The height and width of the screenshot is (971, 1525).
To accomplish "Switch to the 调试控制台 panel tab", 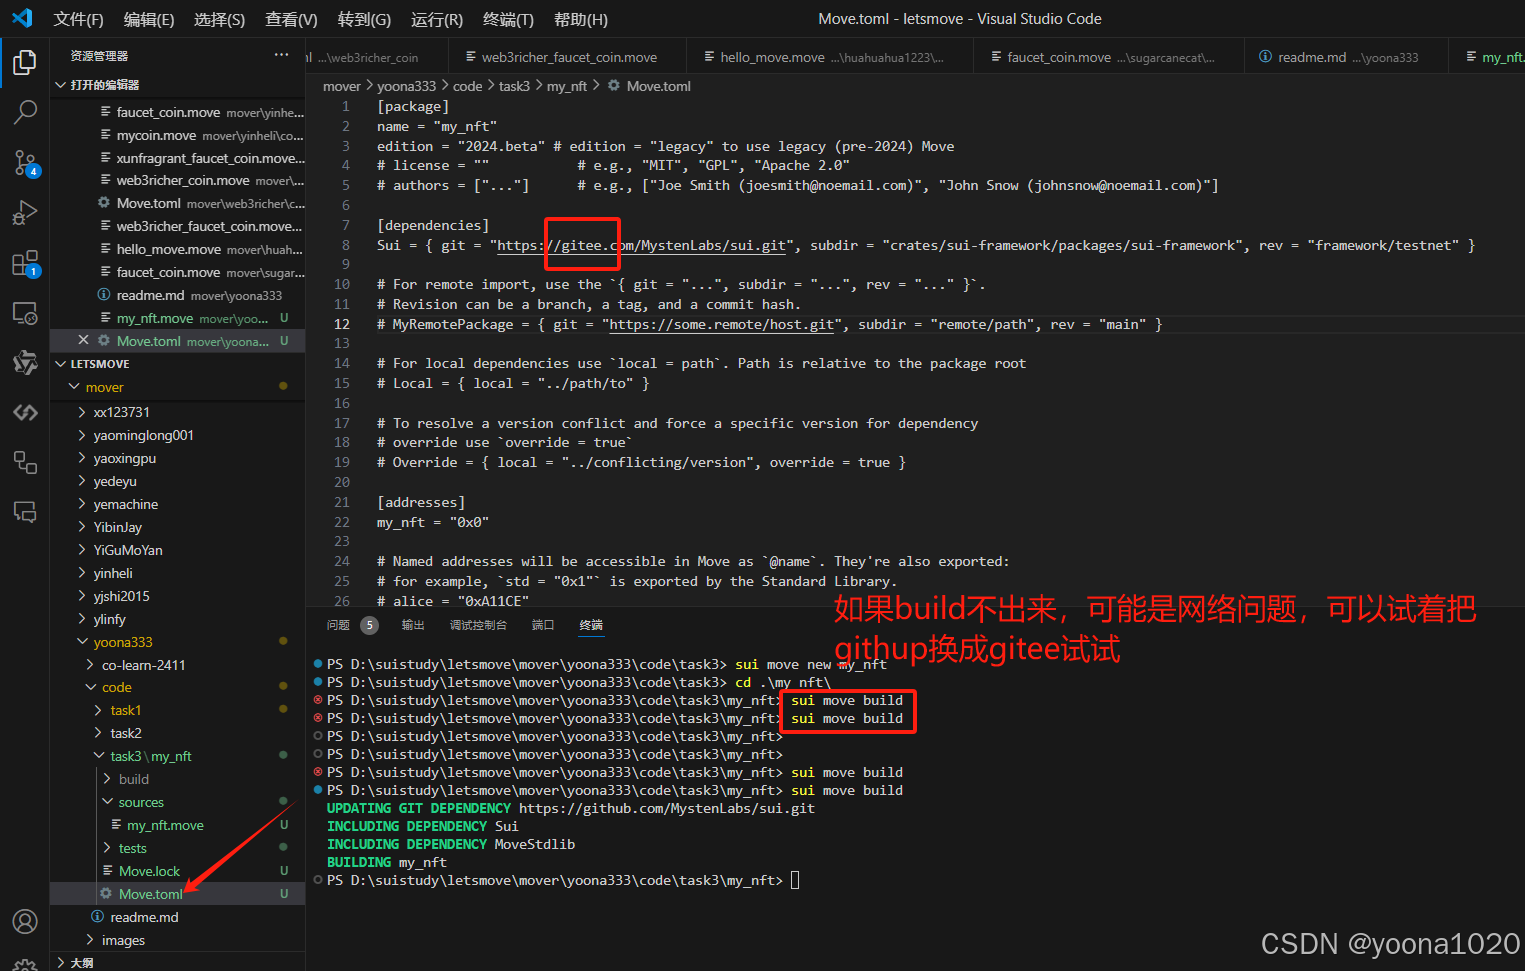I will click(x=478, y=625).
